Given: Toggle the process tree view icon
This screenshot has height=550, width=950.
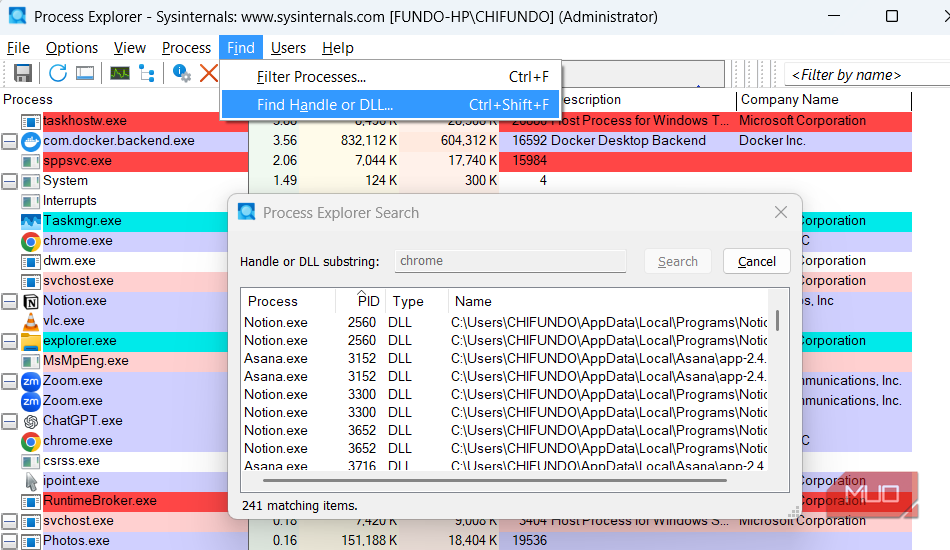Looking at the screenshot, I should point(147,73).
